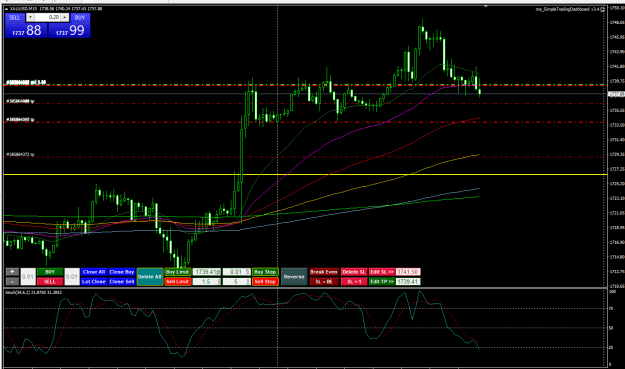The width and height of the screenshot is (625, 369).
Task: Click the SL = BE button
Action: click(x=324, y=281)
